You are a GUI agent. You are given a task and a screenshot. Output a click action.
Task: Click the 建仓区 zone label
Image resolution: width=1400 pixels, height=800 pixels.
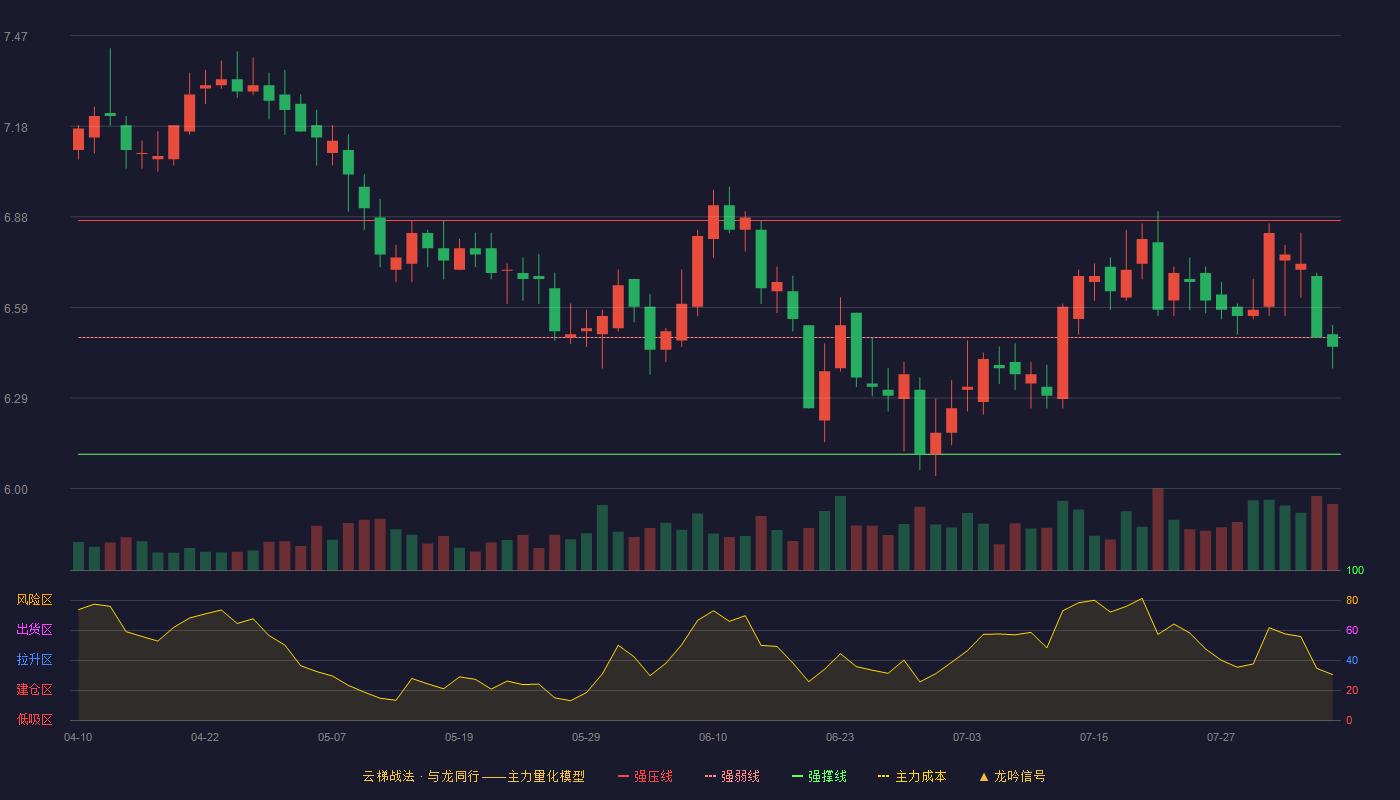click(34, 690)
